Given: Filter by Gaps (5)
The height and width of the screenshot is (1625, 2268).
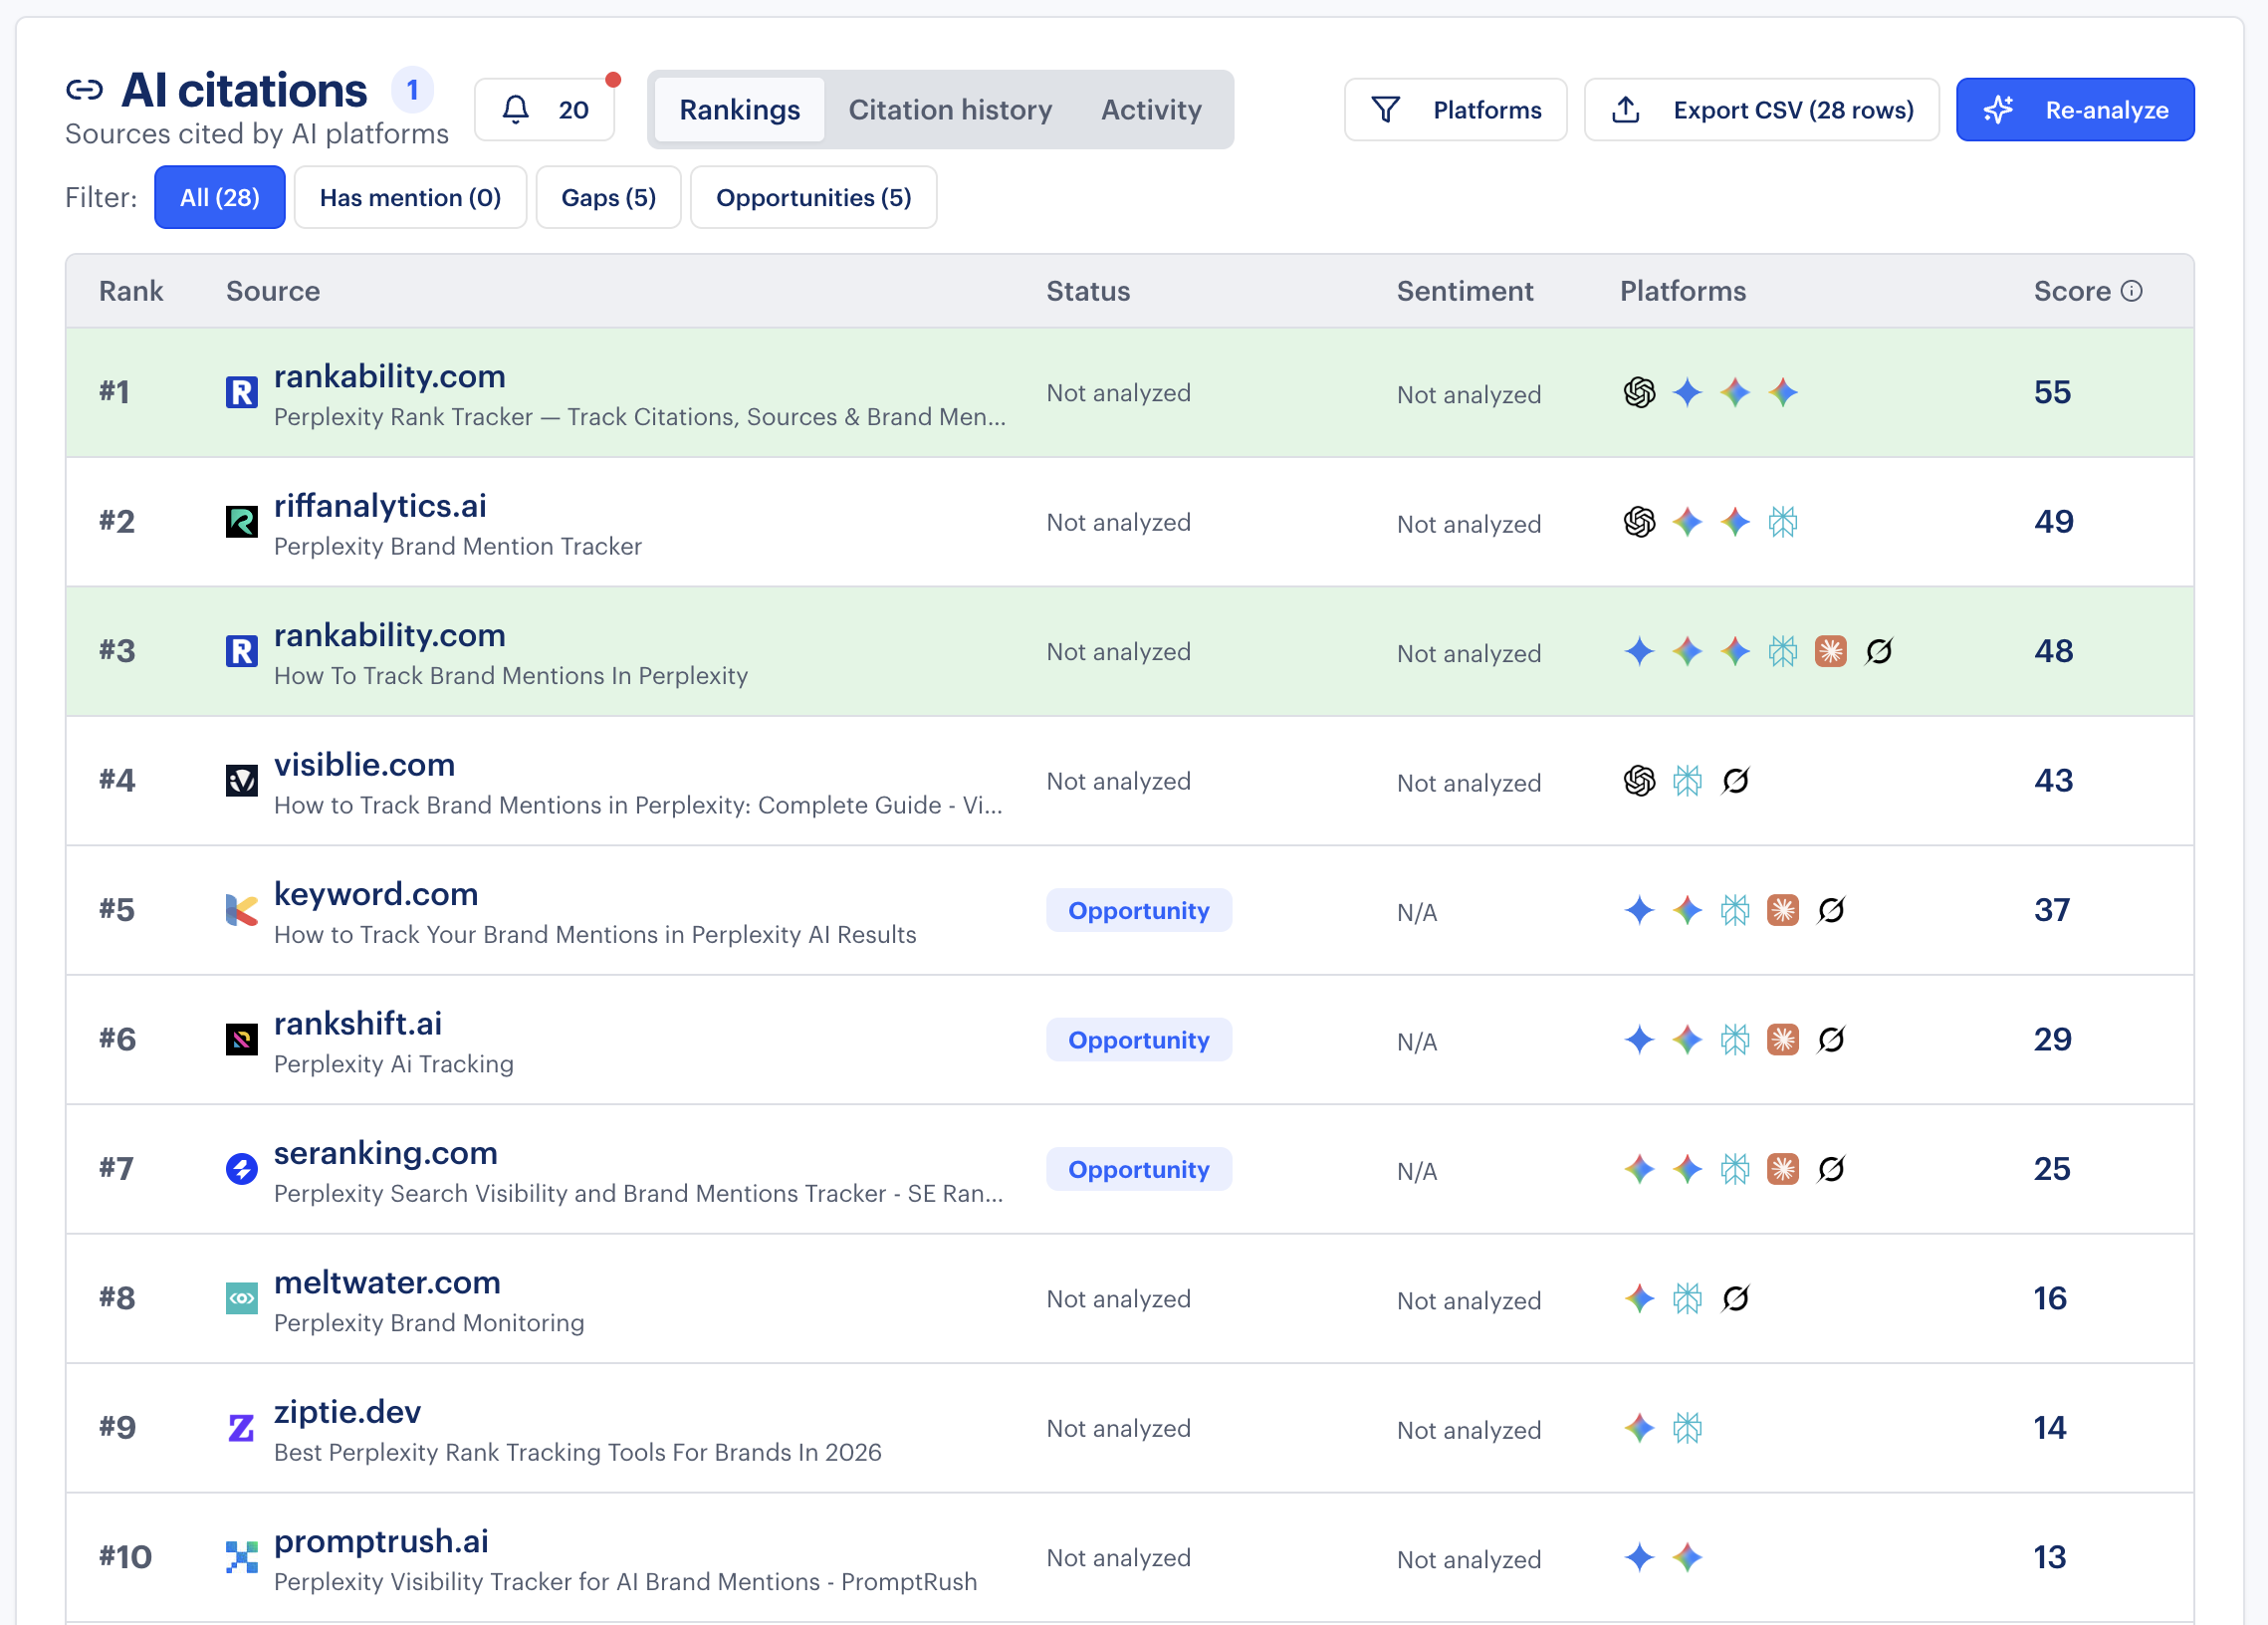Looking at the screenshot, I should click(x=608, y=197).
